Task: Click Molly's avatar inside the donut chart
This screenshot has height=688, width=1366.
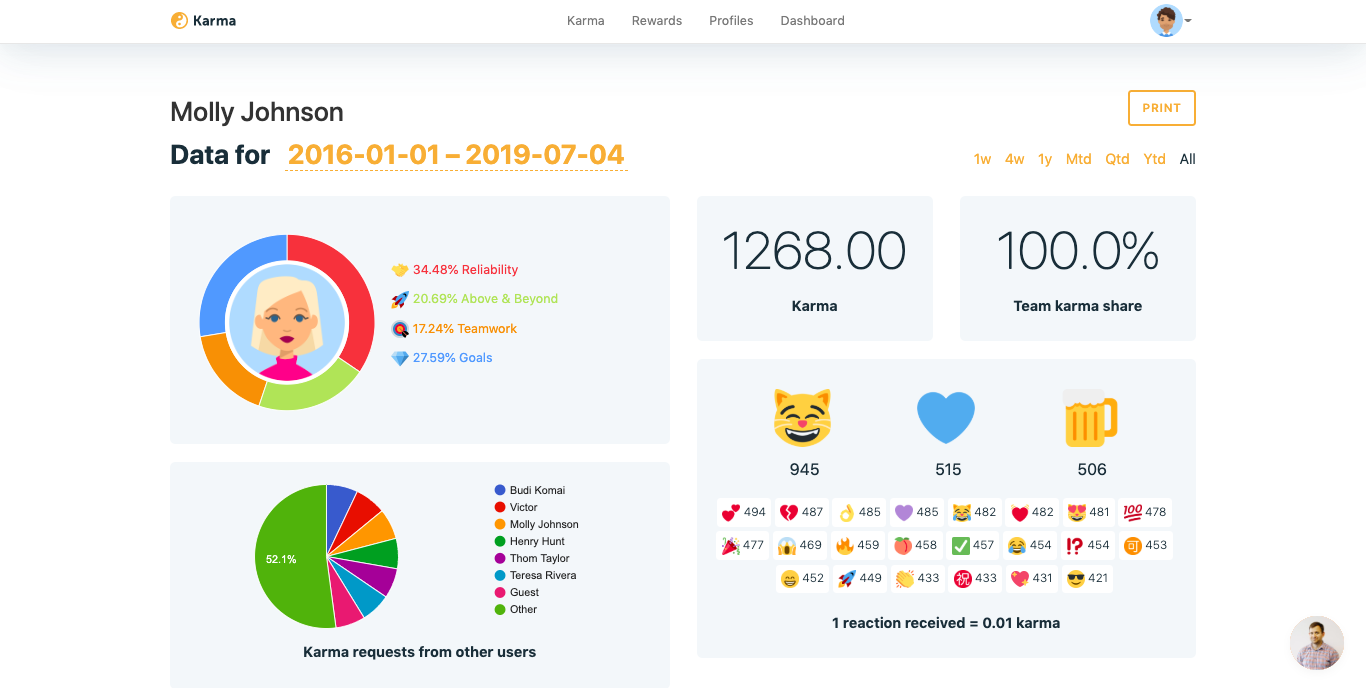Action: [287, 322]
